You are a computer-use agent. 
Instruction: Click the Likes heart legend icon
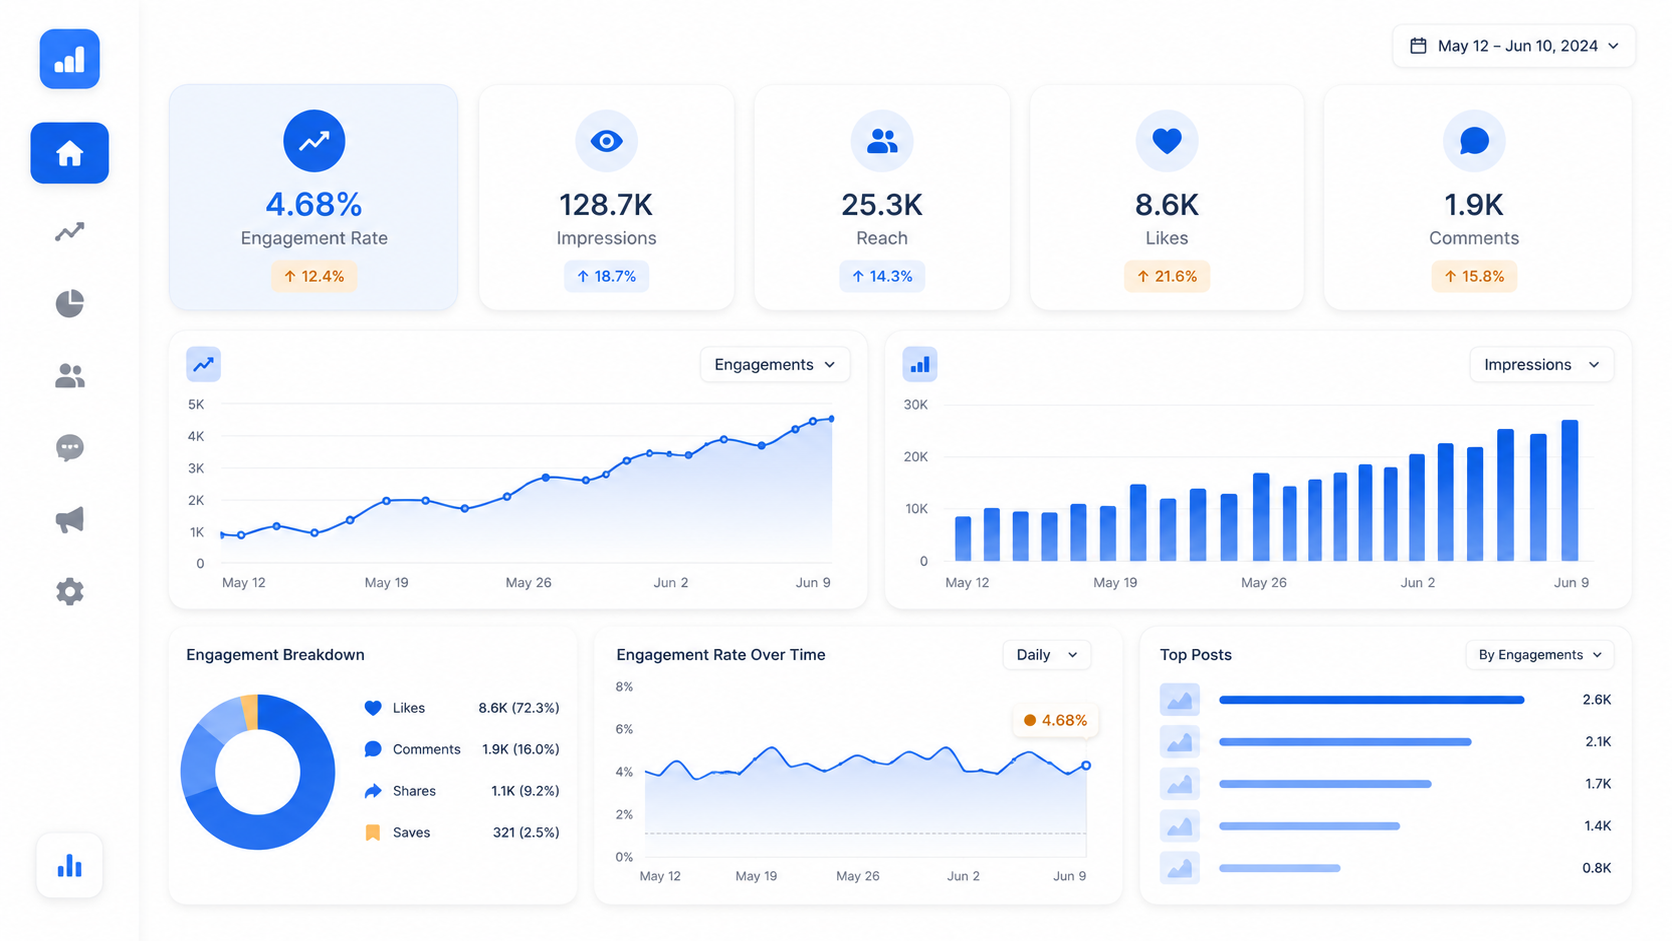pos(373,708)
